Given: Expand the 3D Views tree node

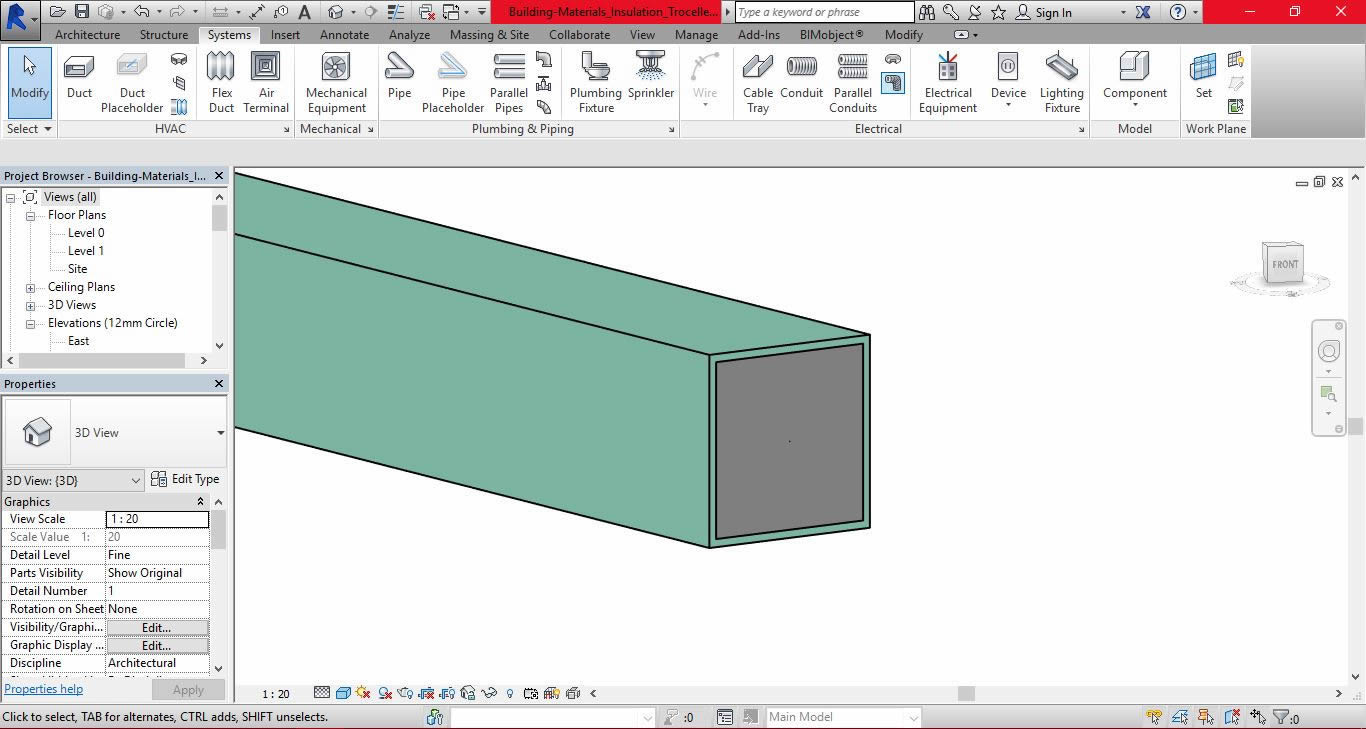Looking at the screenshot, I should (30, 305).
